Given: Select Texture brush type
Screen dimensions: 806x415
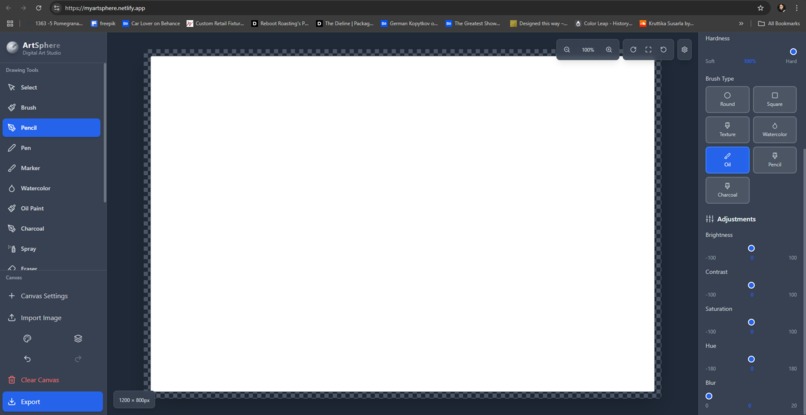Looking at the screenshot, I should 727,130.
